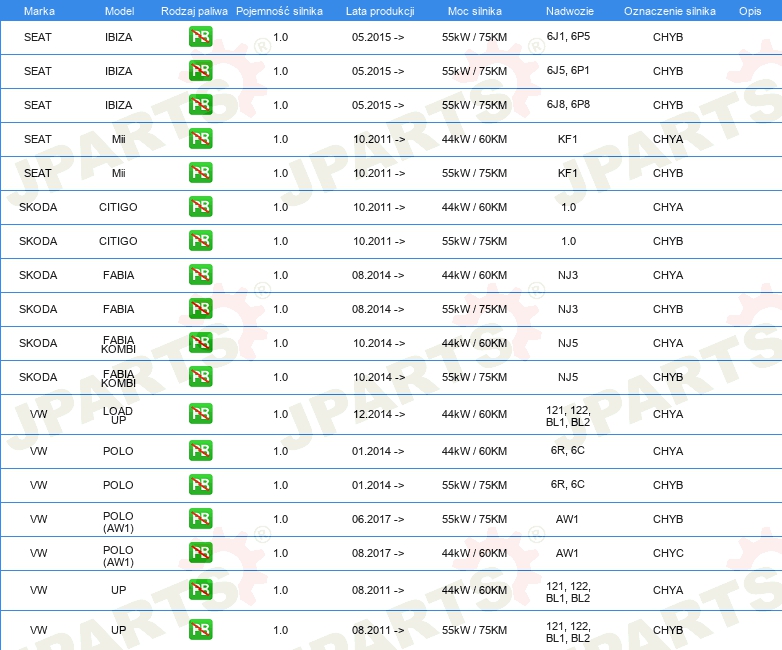This screenshot has width=782, height=650.
Task: Select fuel icon for SEAT Mii 44kW CHYA
Action: [200, 139]
